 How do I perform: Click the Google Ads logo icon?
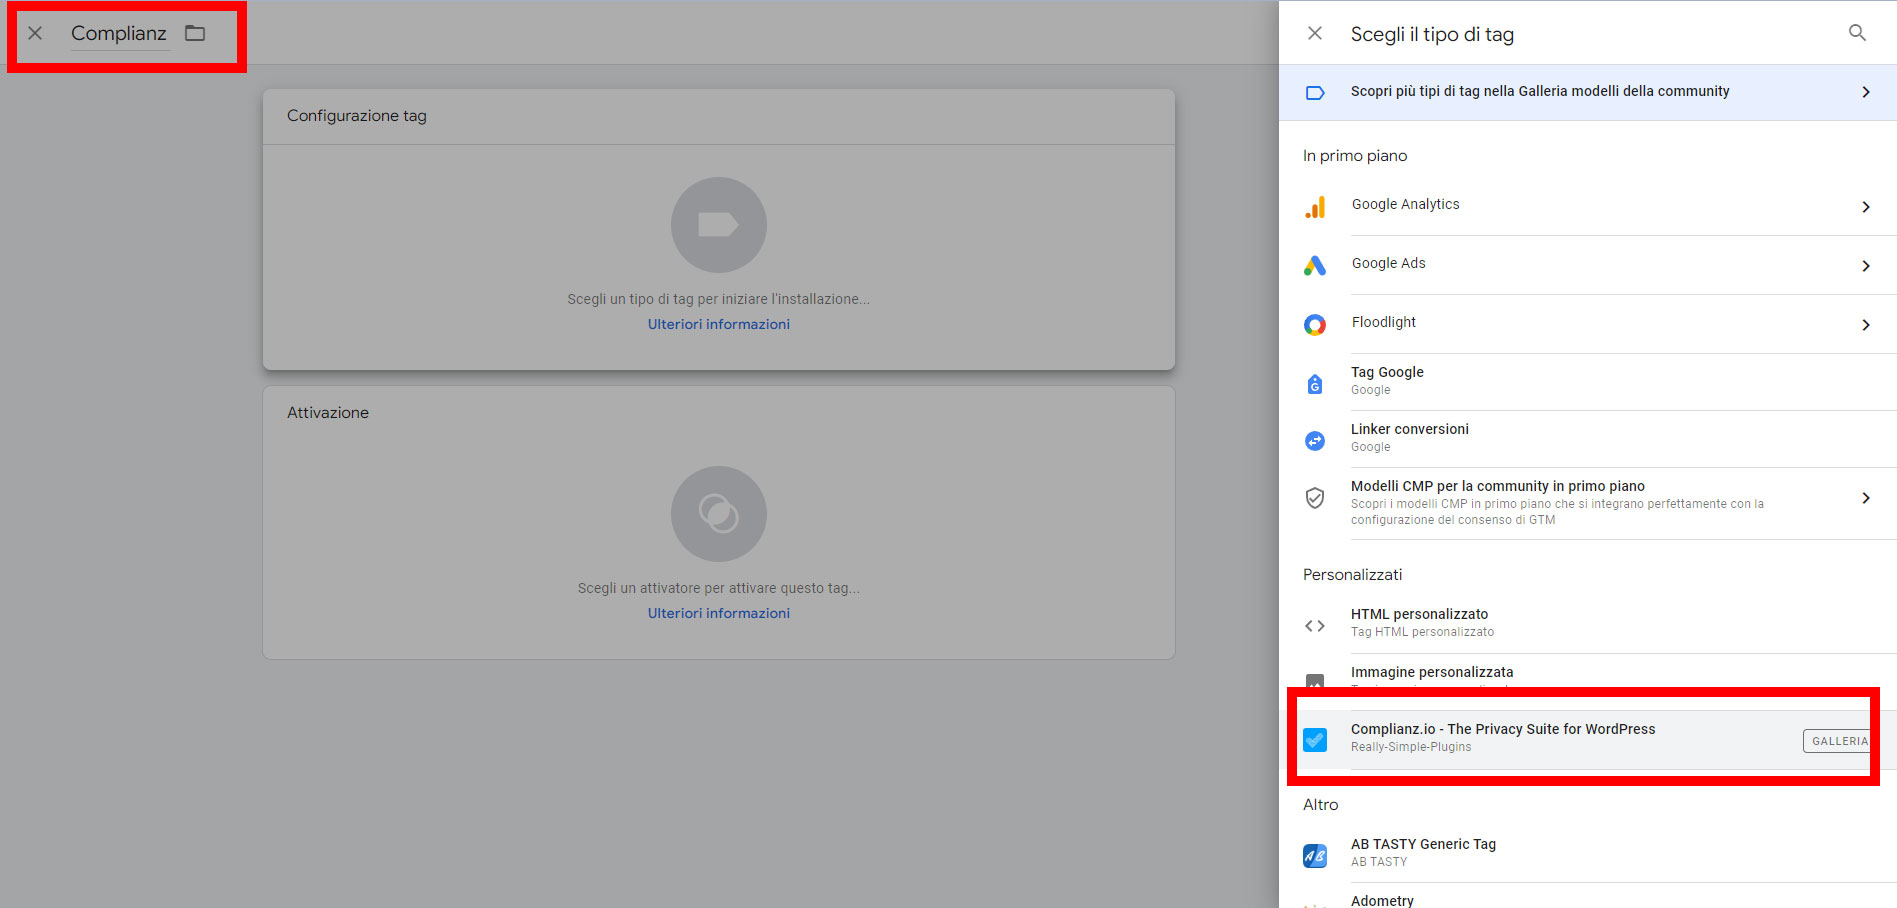(x=1315, y=265)
